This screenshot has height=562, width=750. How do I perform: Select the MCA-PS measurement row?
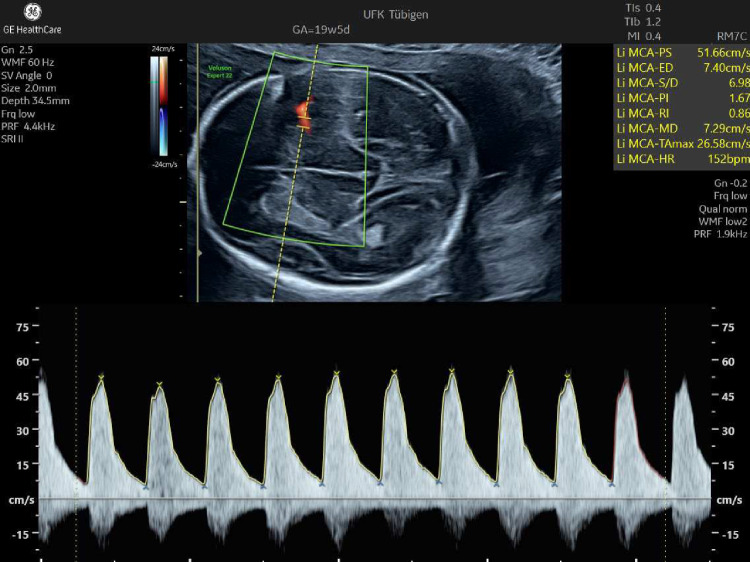tap(680, 51)
